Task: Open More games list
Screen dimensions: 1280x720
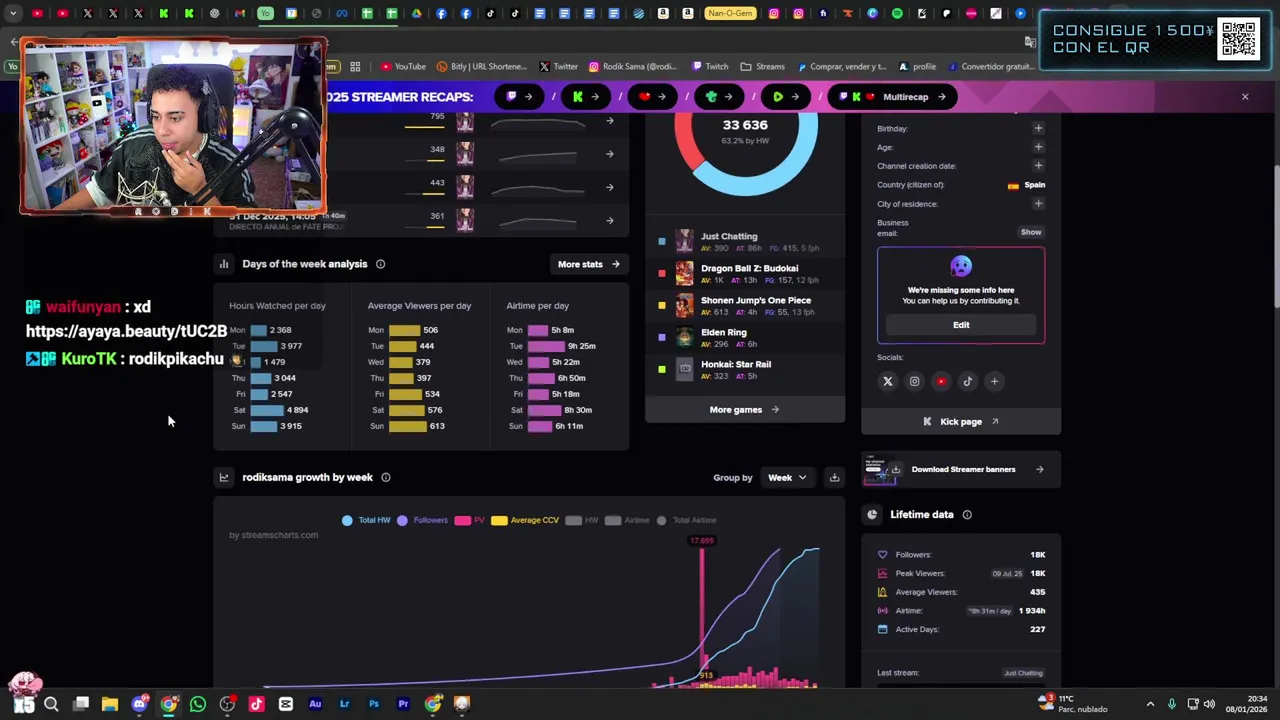Action: (x=744, y=410)
